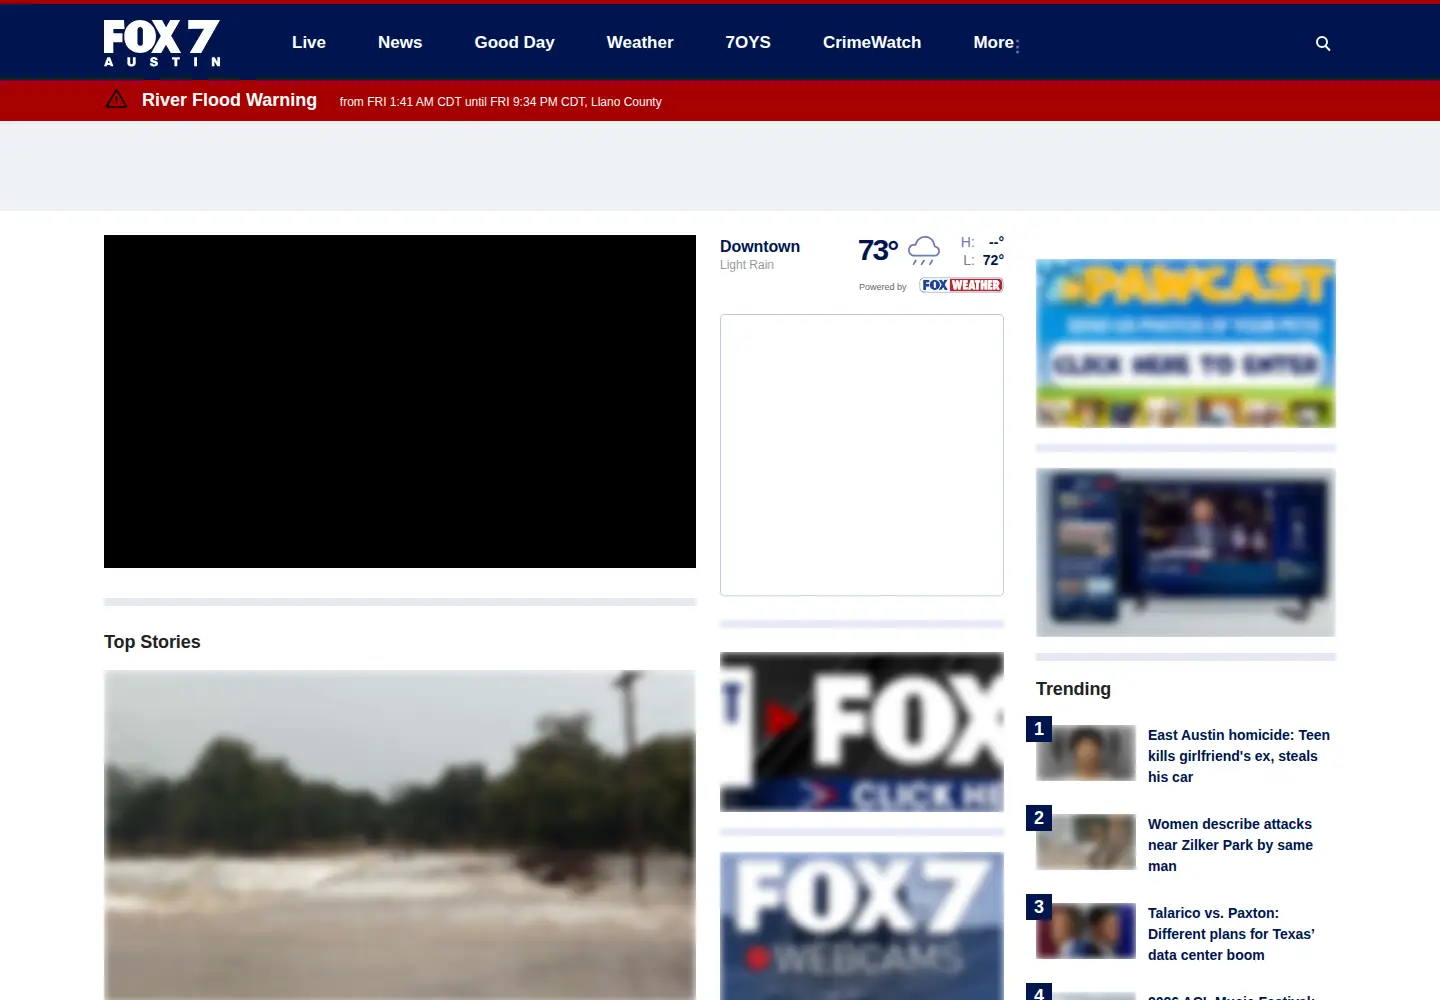The height and width of the screenshot is (1000, 1440).
Task: Click the Downtown weather location
Action: pos(760,246)
